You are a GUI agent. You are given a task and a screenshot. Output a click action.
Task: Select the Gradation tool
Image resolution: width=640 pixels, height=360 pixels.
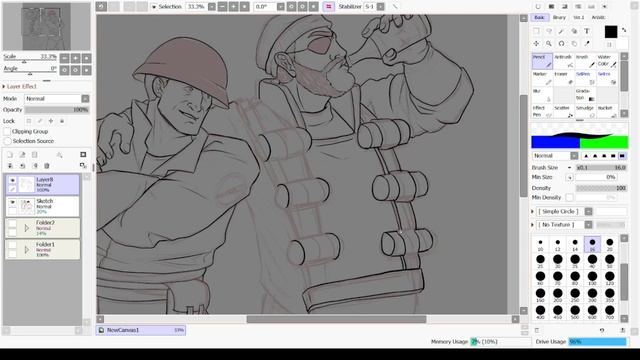pyautogui.click(x=585, y=95)
